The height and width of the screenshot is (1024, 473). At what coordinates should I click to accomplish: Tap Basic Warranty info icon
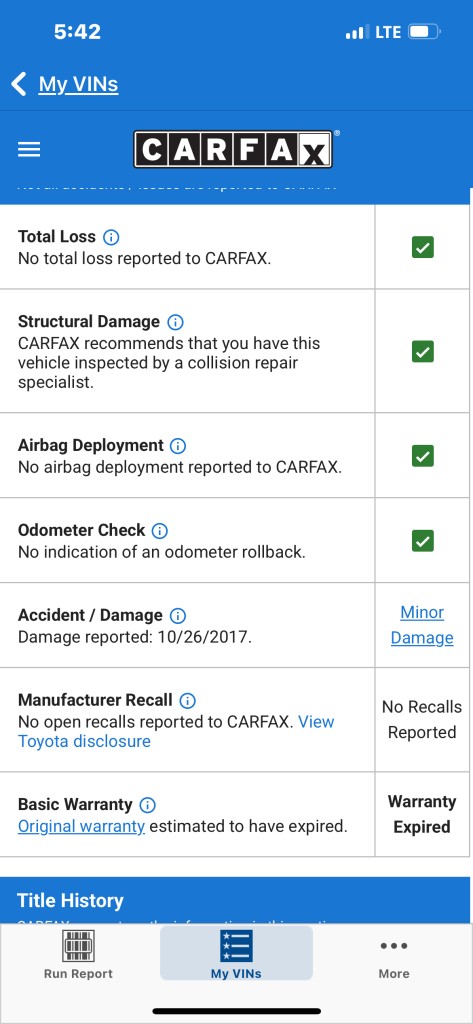(148, 805)
